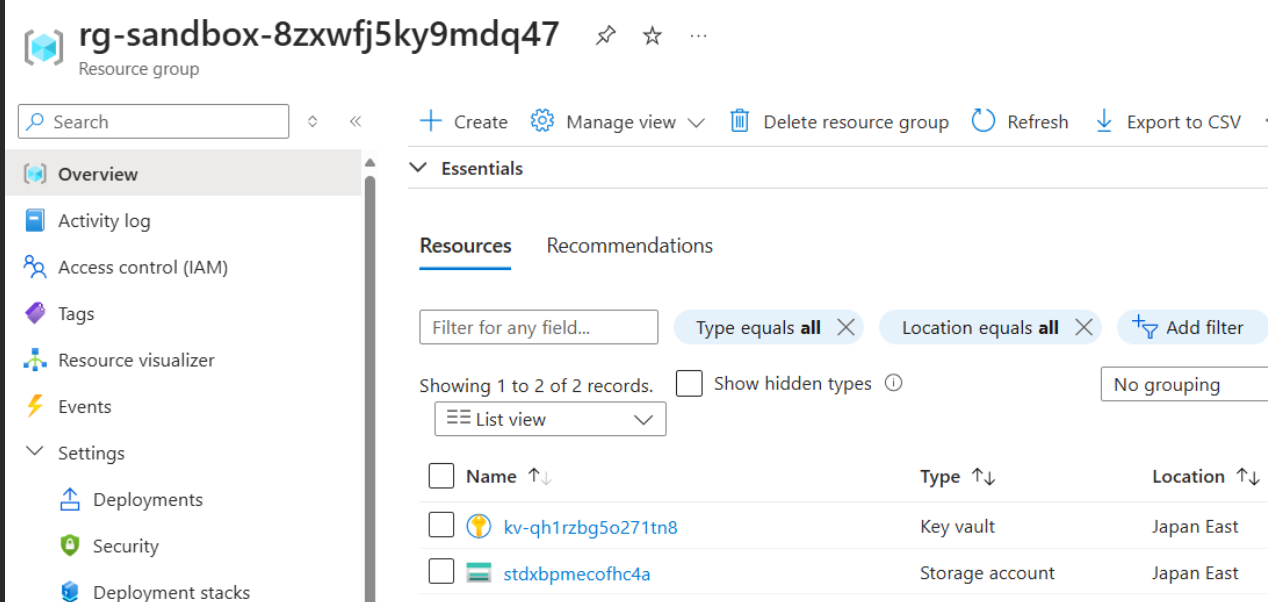Select checkbox for kv-qh1rzbg5o271tn8 row
The image size is (1268, 602).
pos(441,525)
